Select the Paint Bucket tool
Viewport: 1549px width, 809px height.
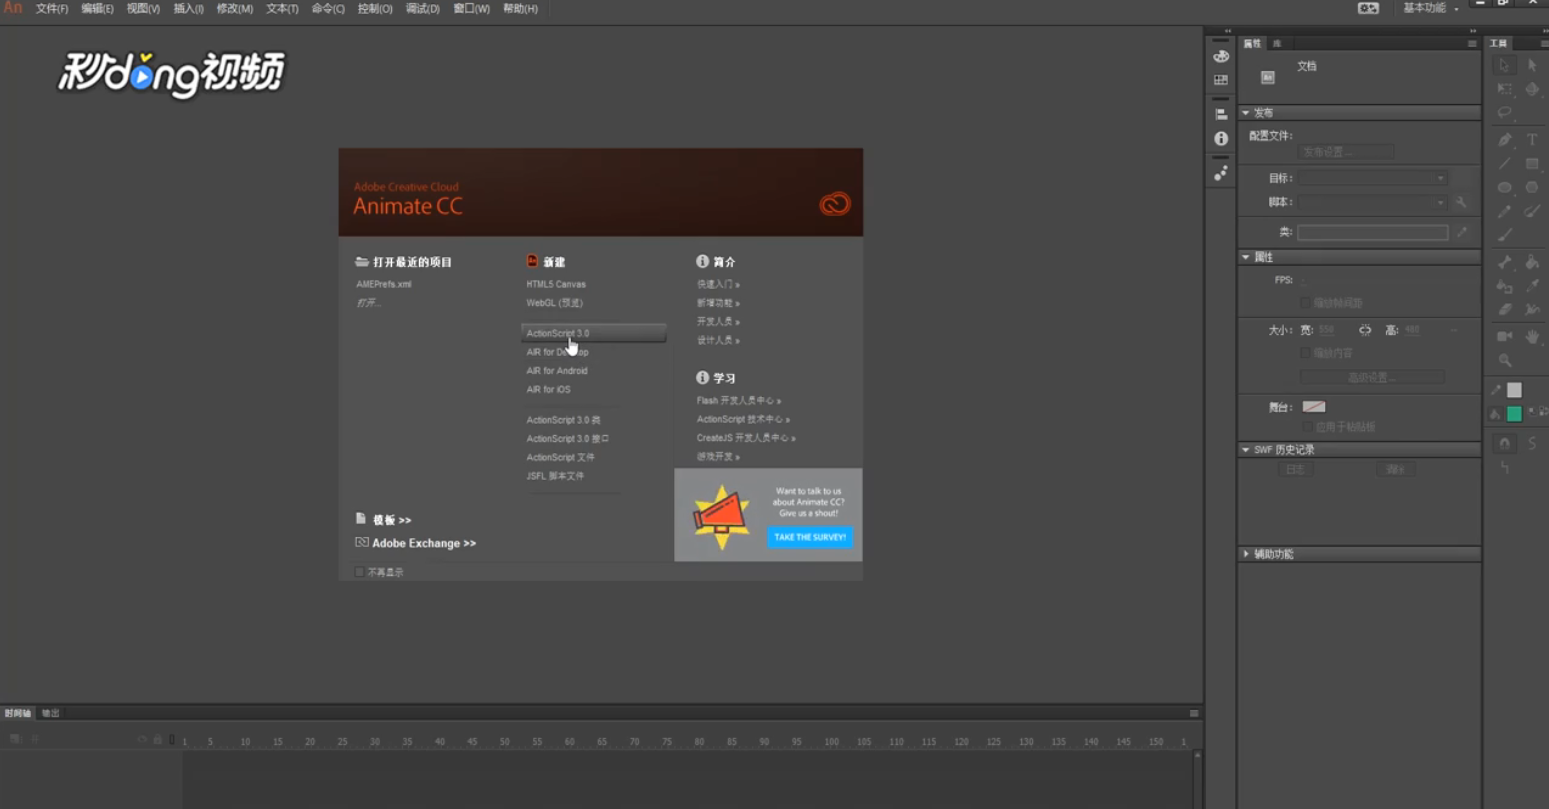[x=1533, y=262]
